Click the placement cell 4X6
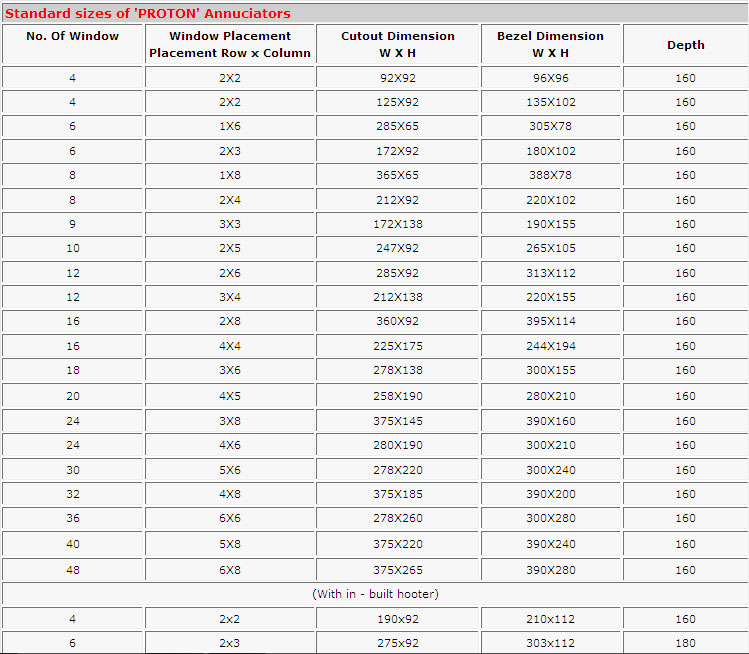 (x=230, y=445)
